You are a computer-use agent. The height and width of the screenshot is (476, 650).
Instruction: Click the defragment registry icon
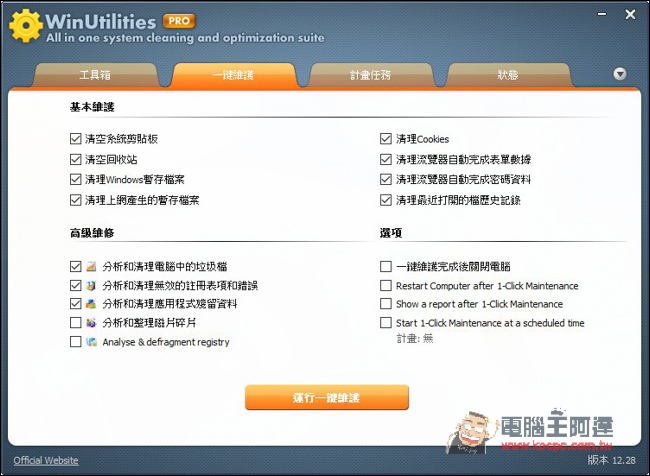click(x=91, y=342)
